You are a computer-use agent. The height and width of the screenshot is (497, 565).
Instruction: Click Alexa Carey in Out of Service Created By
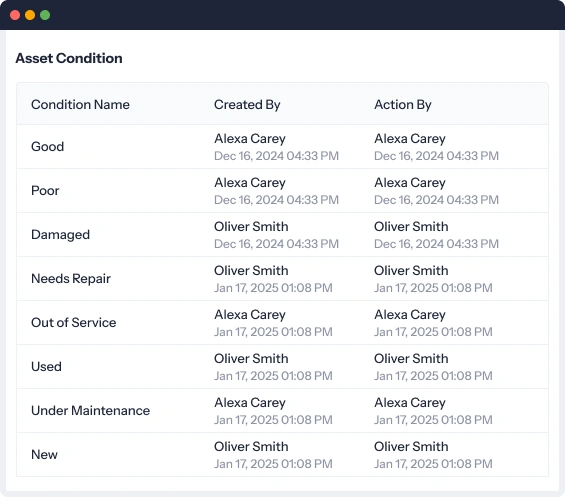(250, 315)
